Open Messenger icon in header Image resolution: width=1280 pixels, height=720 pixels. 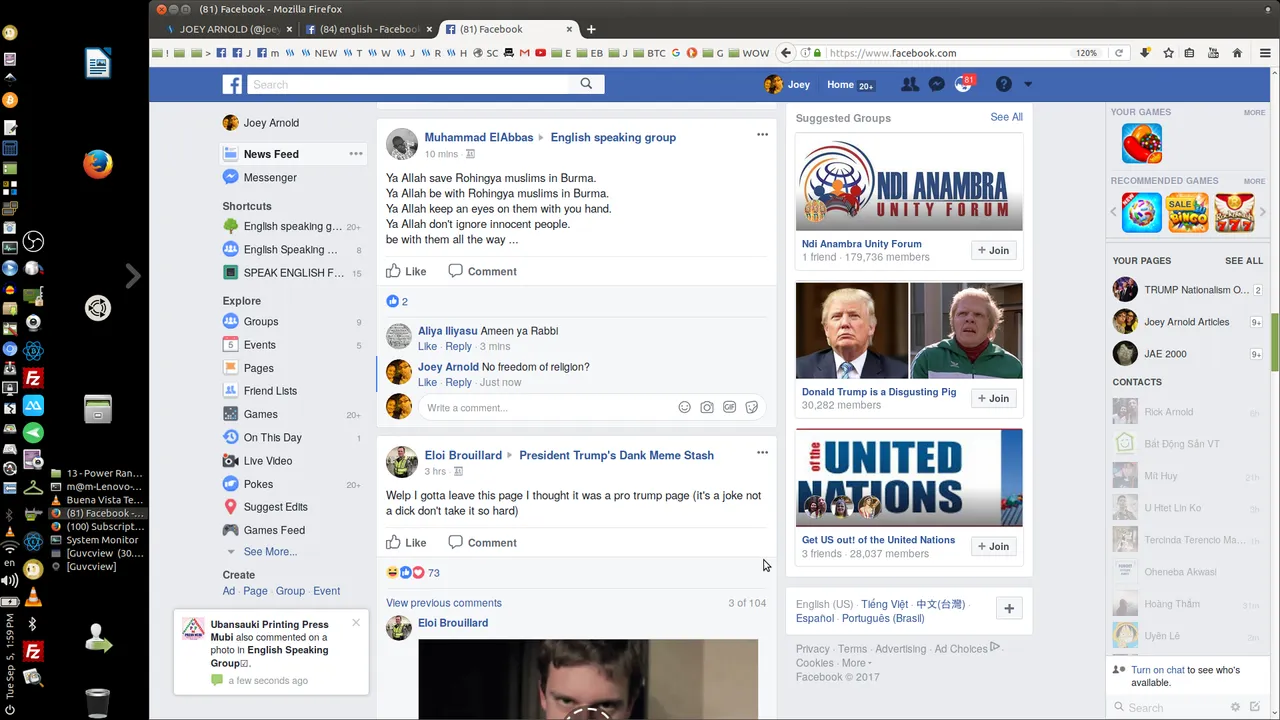click(937, 85)
